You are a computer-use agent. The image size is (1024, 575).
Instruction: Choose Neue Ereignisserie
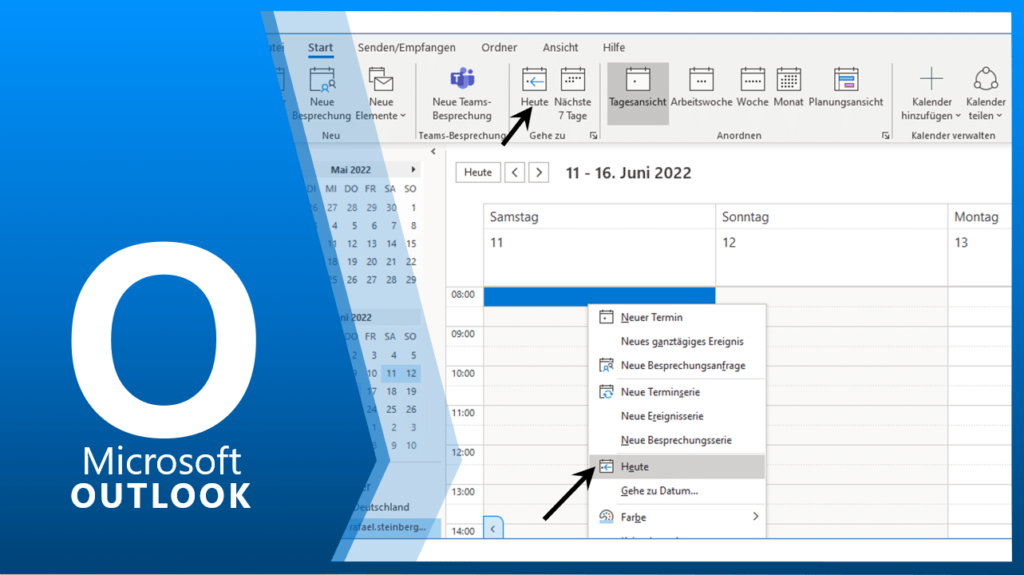677,416
